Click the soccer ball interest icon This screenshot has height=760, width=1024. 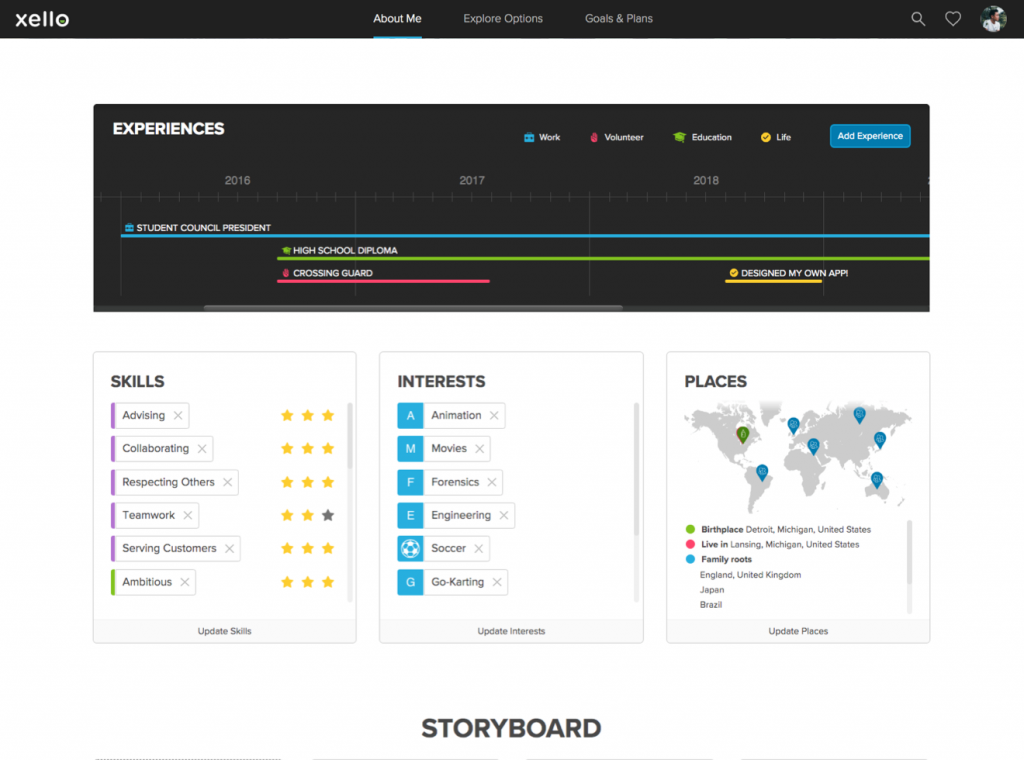click(x=410, y=548)
